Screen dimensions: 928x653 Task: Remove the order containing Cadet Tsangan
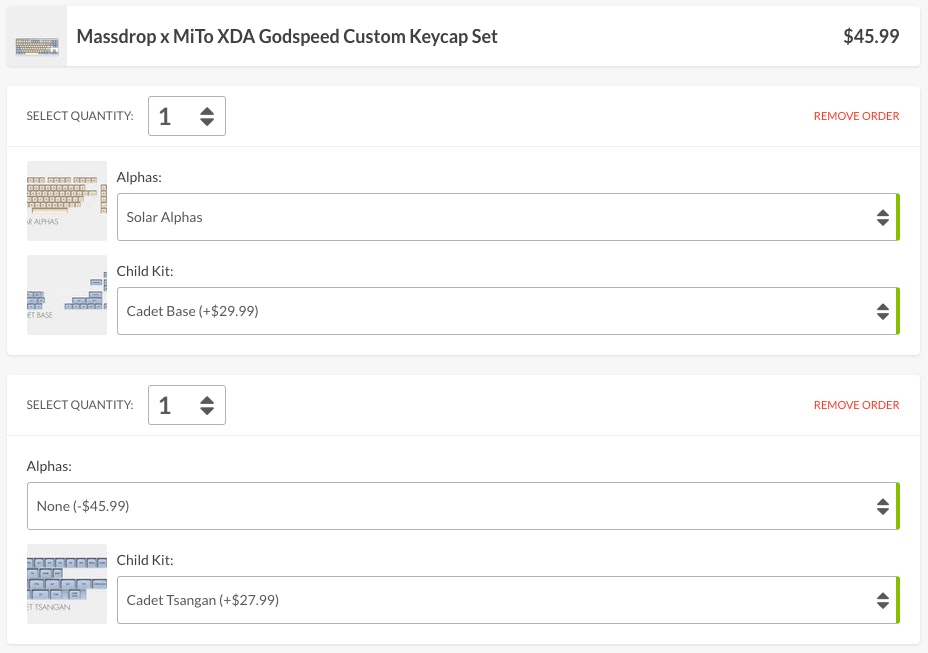tap(856, 405)
